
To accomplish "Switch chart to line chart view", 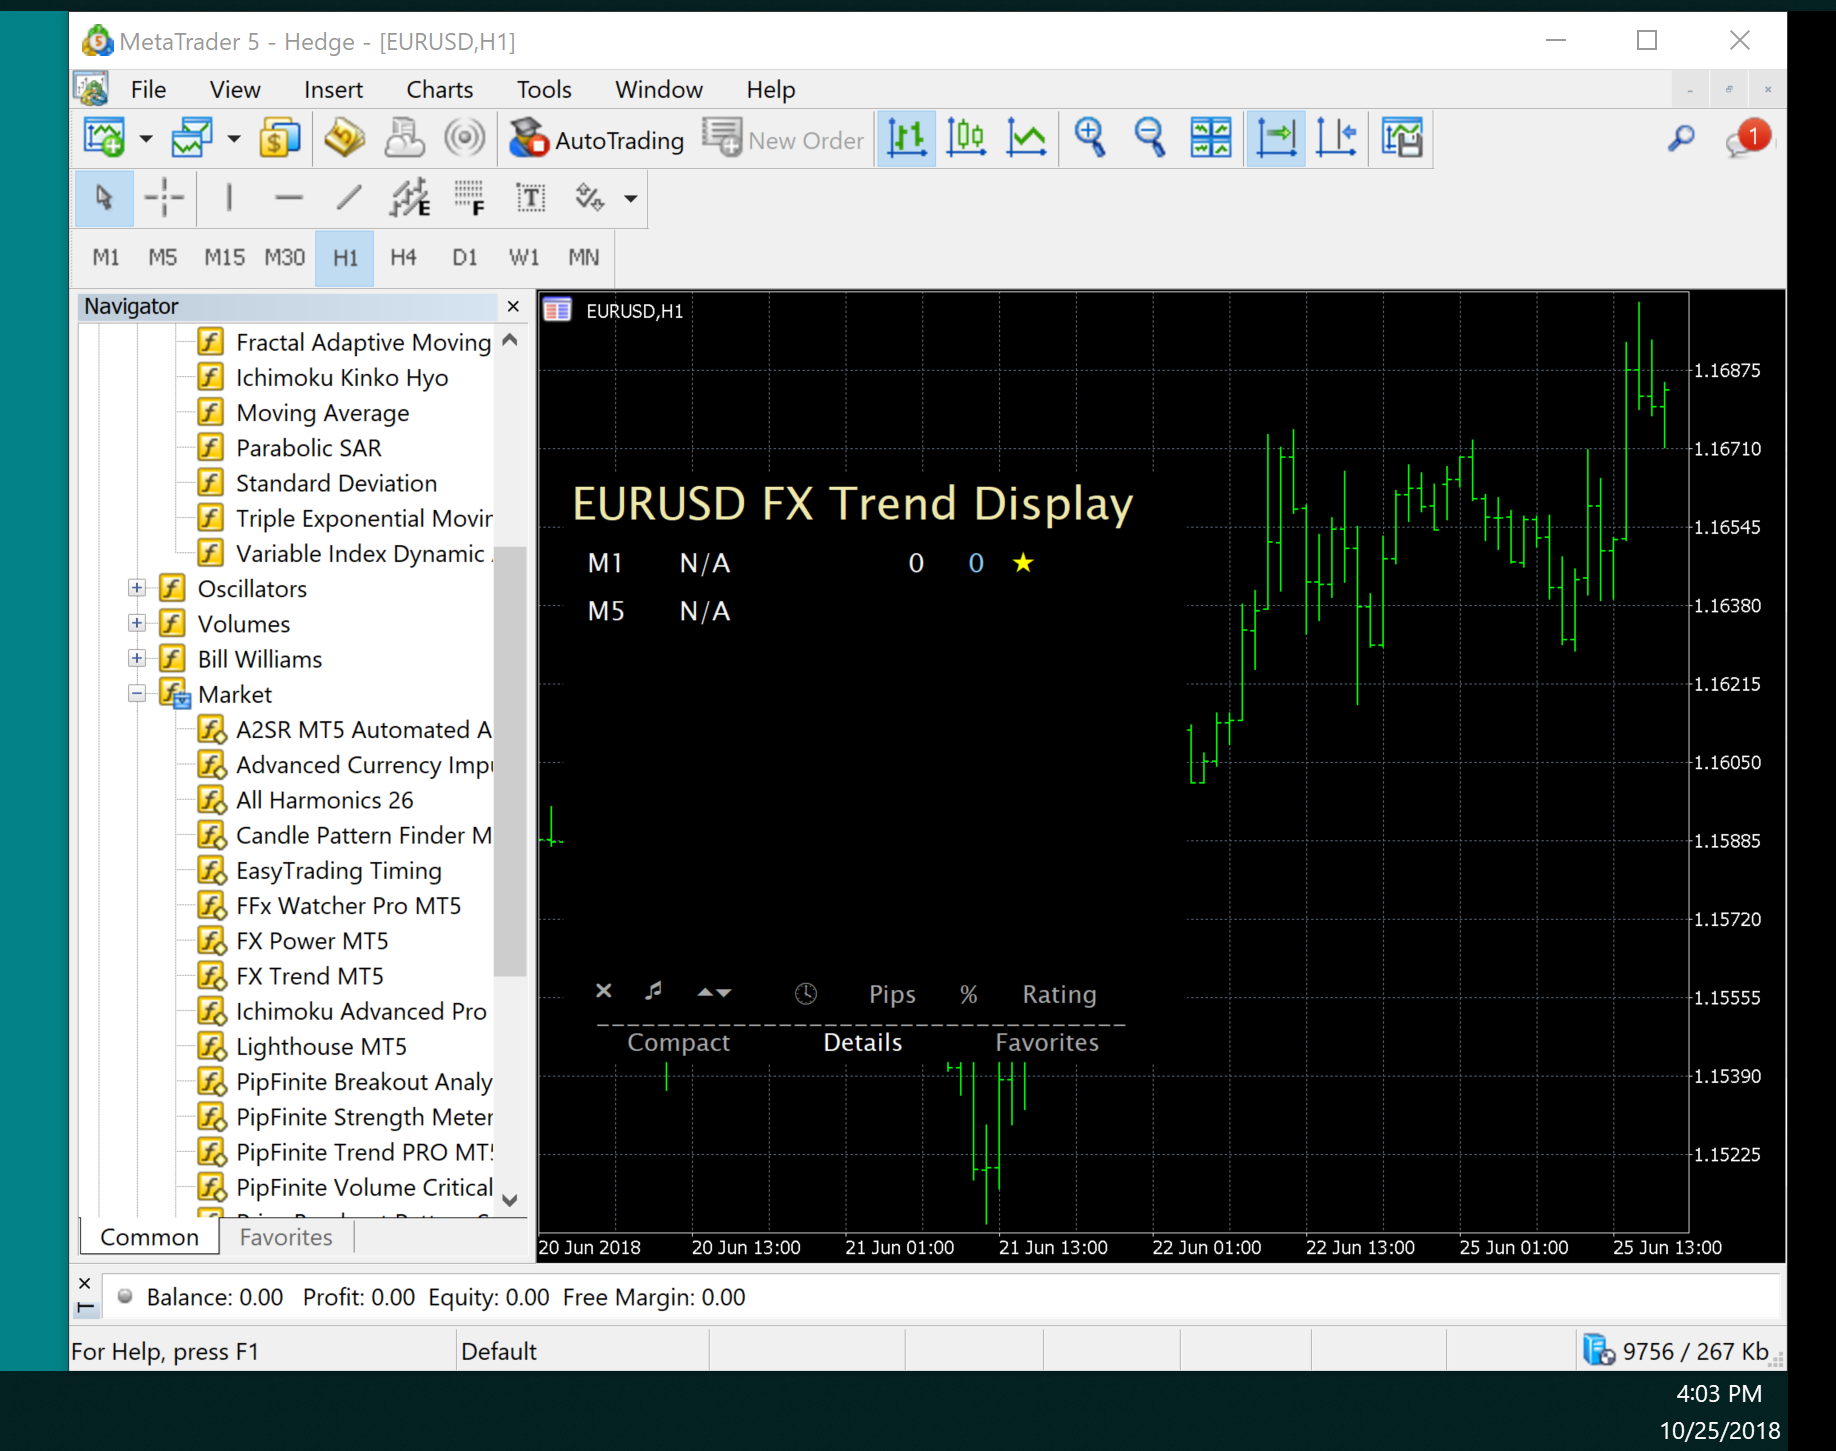I will tap(1026, 138).
